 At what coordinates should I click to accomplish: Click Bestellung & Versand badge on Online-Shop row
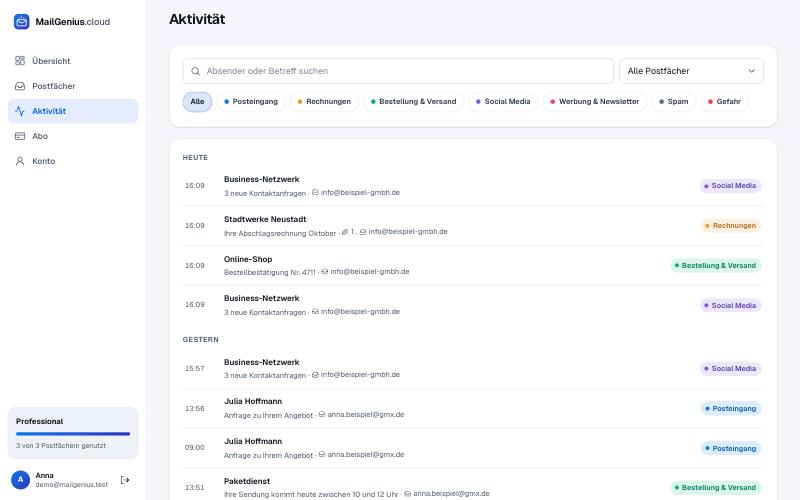pos(715,265)
